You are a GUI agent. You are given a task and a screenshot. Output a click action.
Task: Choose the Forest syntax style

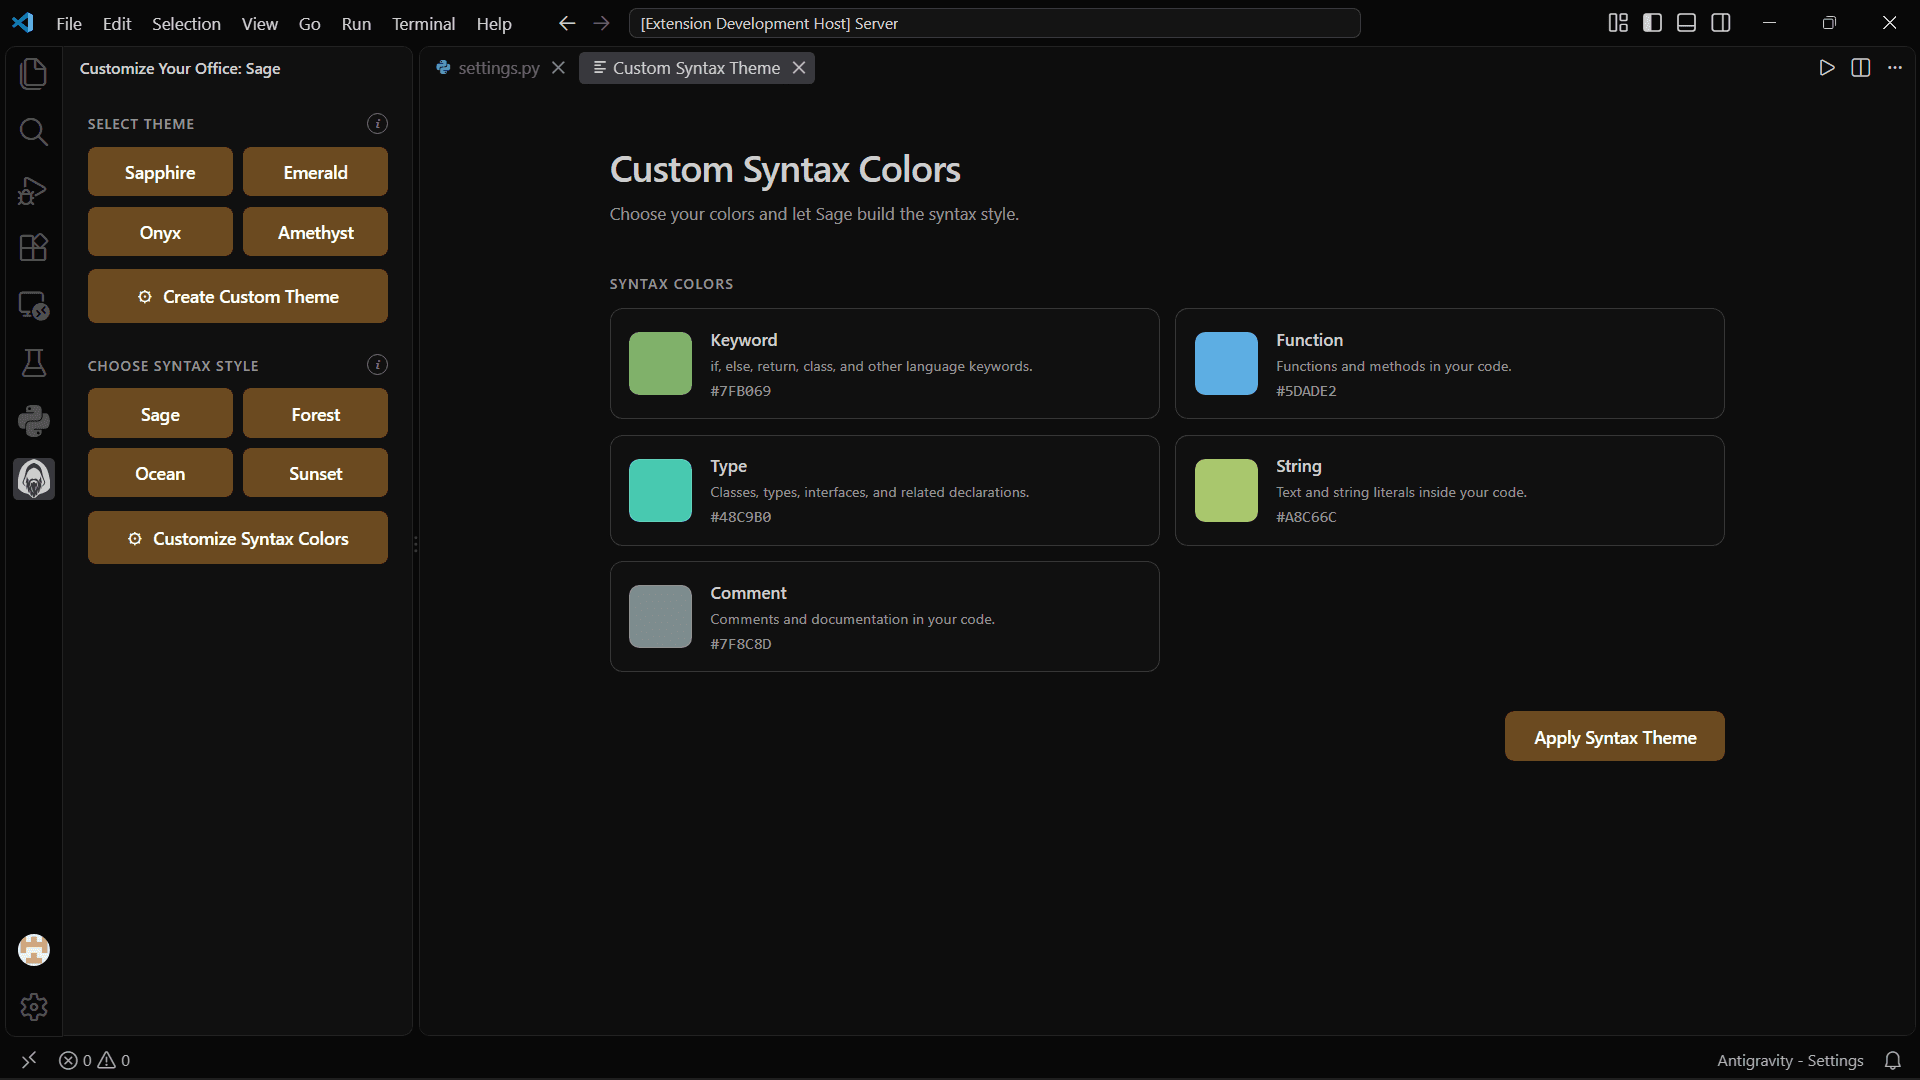[315, 414]
